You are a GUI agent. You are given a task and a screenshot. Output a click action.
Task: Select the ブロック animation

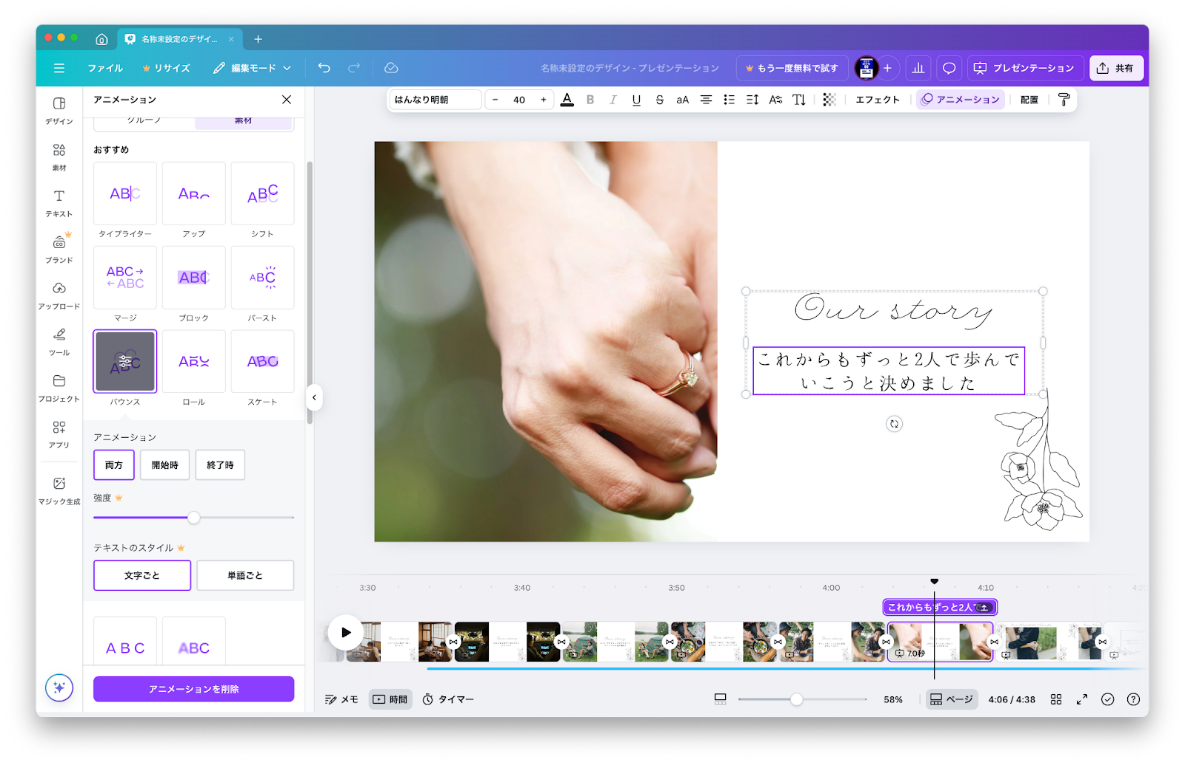click(x=193, y=277)
